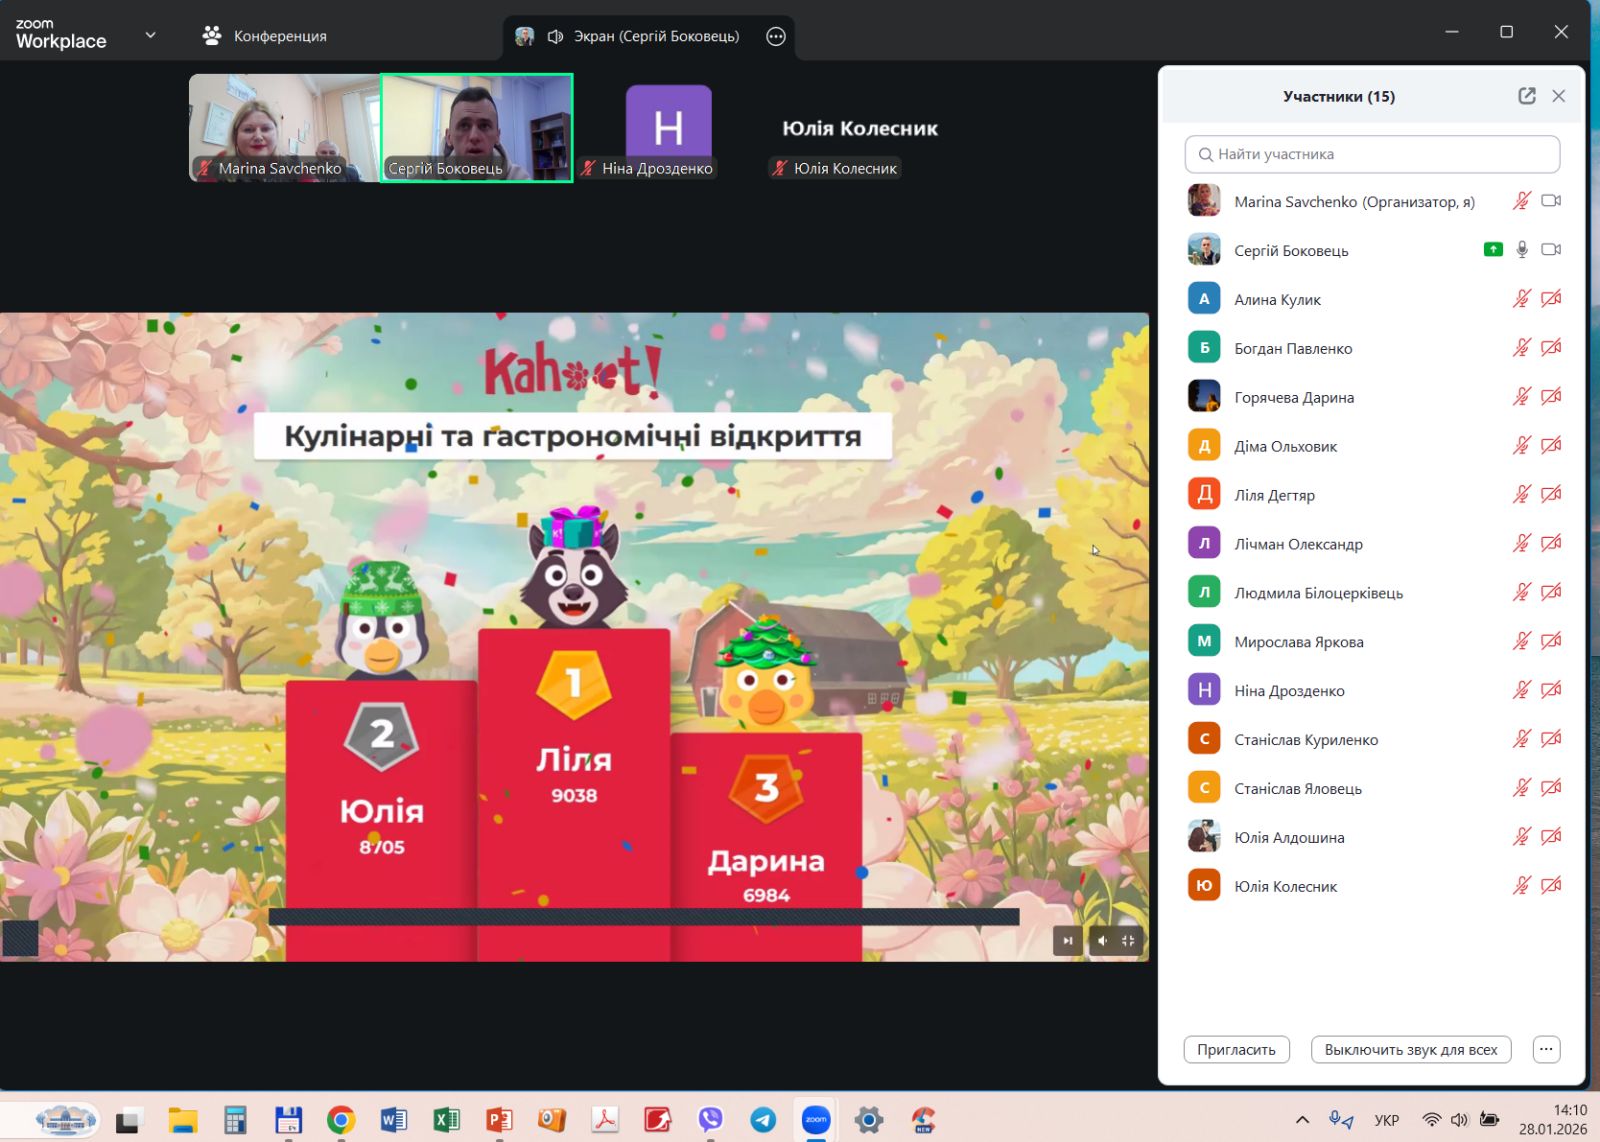This screenshot has height=1142, width=1600.
Task: Click the Kahoot progress bar under the podium
Action: coord(643,916)
